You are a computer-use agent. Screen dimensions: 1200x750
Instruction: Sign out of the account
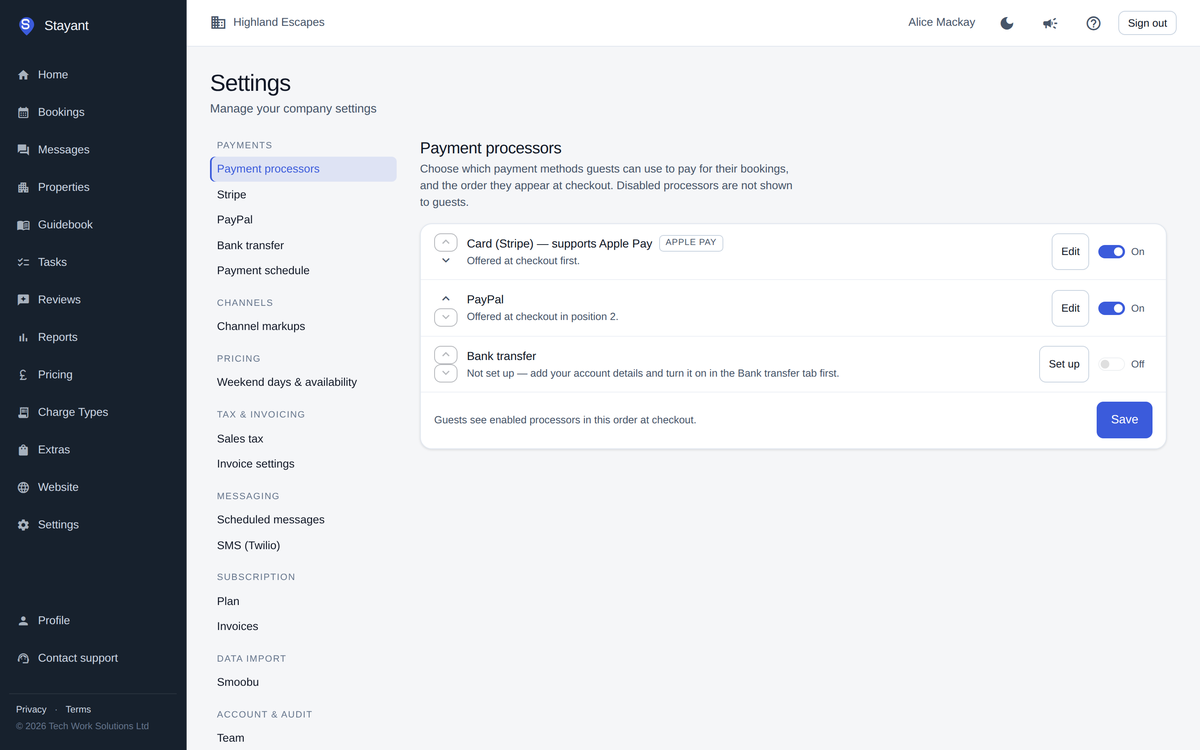click(1147, 23)
